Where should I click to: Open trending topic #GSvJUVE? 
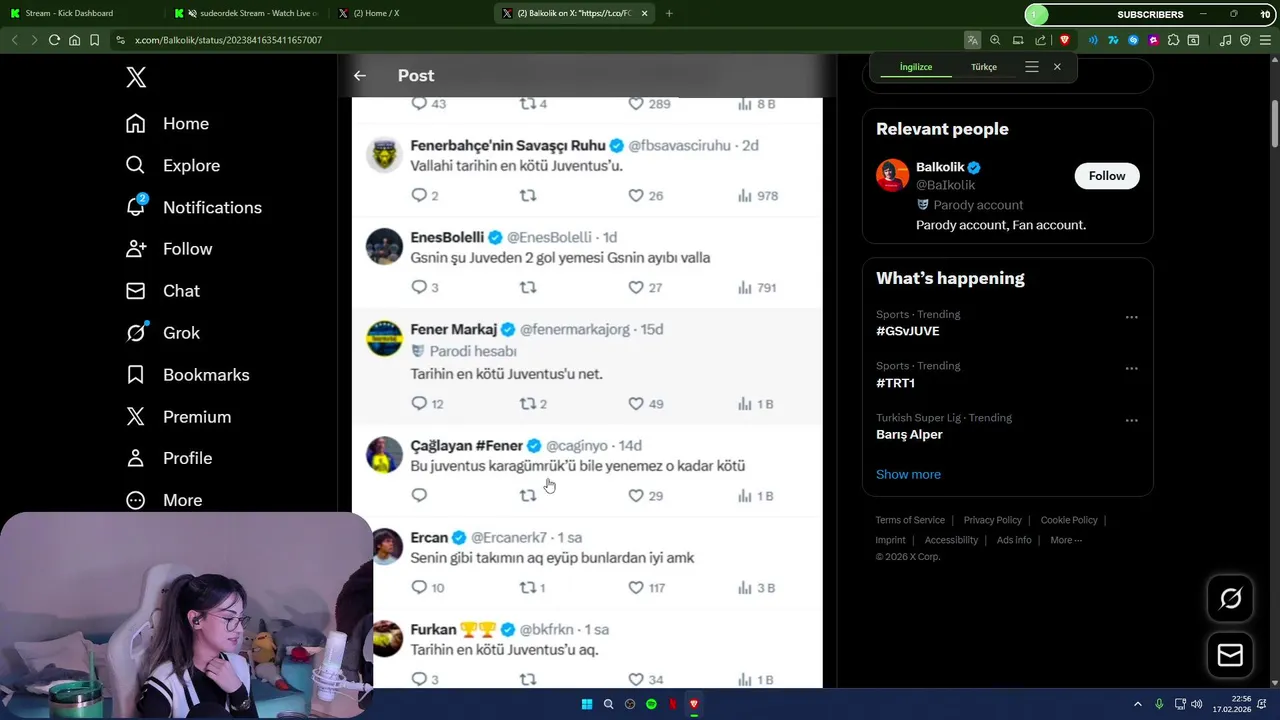[x=908, y=331]
